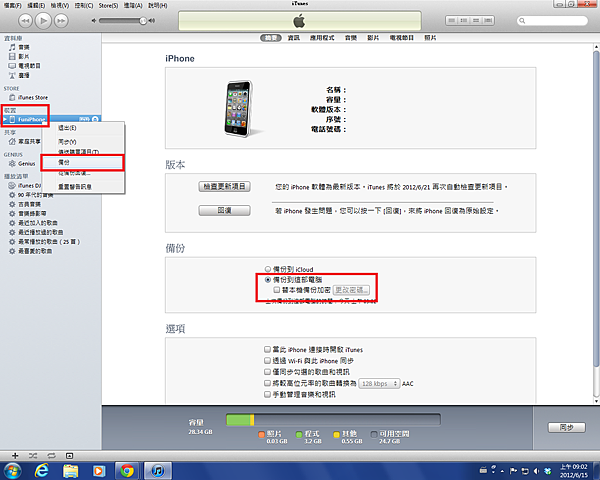Enable syncing only checked songs and videos
600x480 pixels.
[x=267, y=371]
